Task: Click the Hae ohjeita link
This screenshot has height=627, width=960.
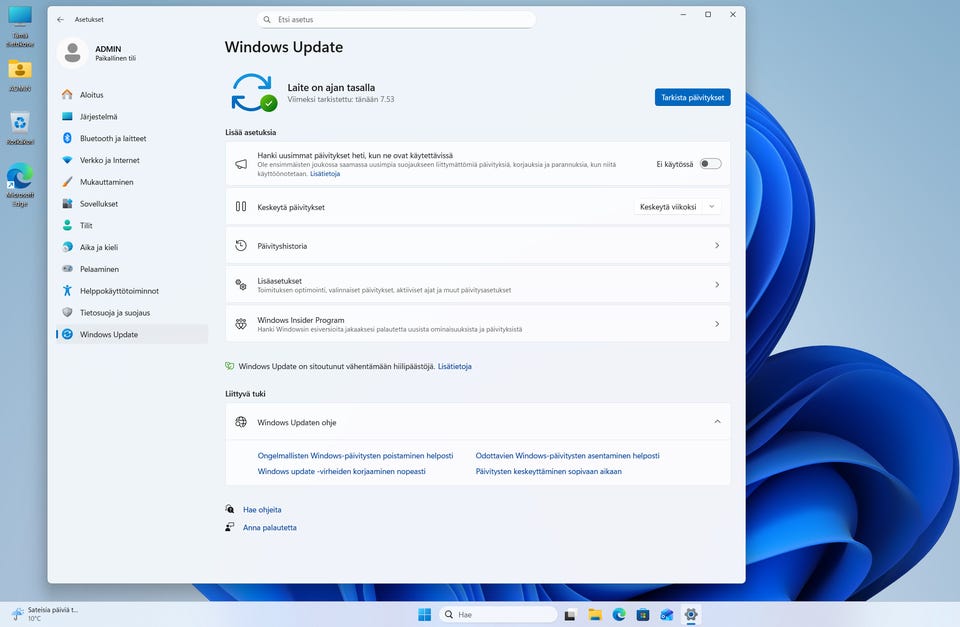Action: [x=262, y=509]
